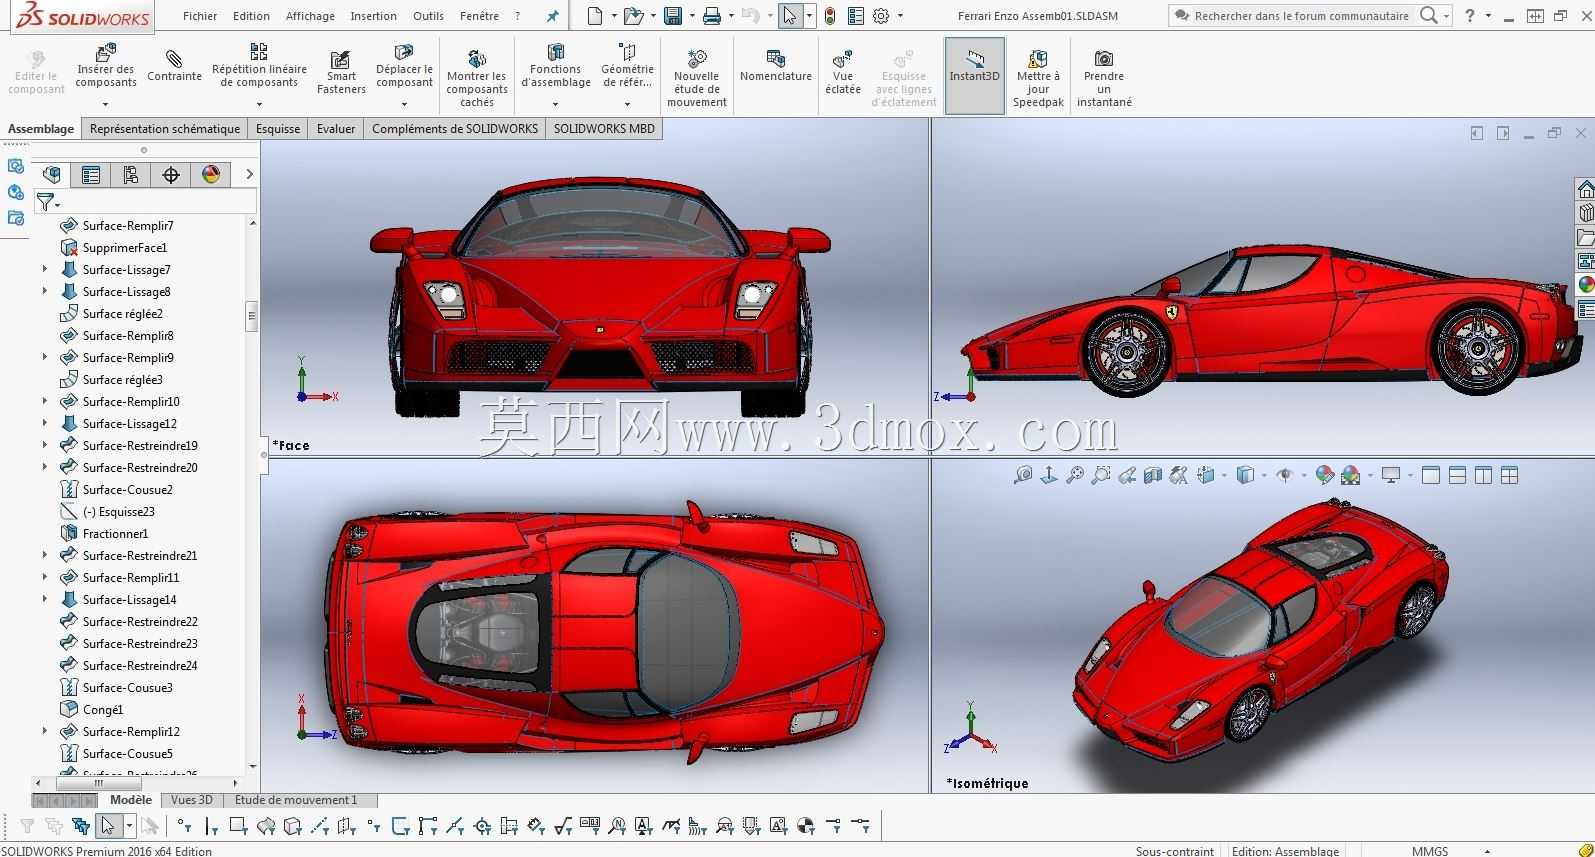
Task: Launch Smart Fasteners
Action: [x=341, y=73]
